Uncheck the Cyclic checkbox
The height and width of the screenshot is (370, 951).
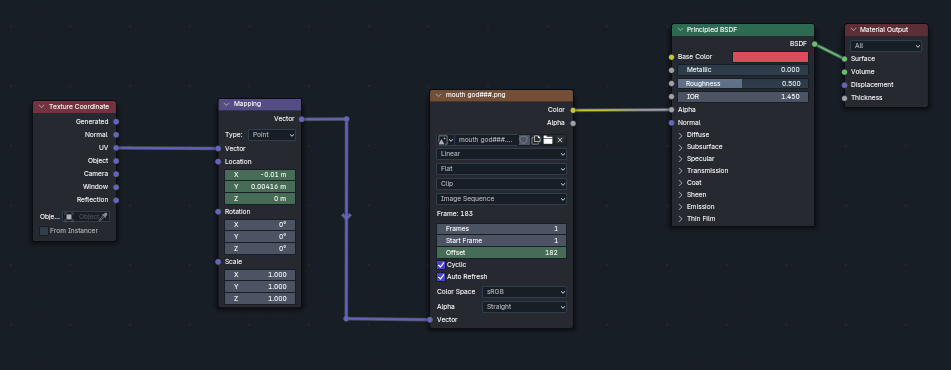point(441,264)
